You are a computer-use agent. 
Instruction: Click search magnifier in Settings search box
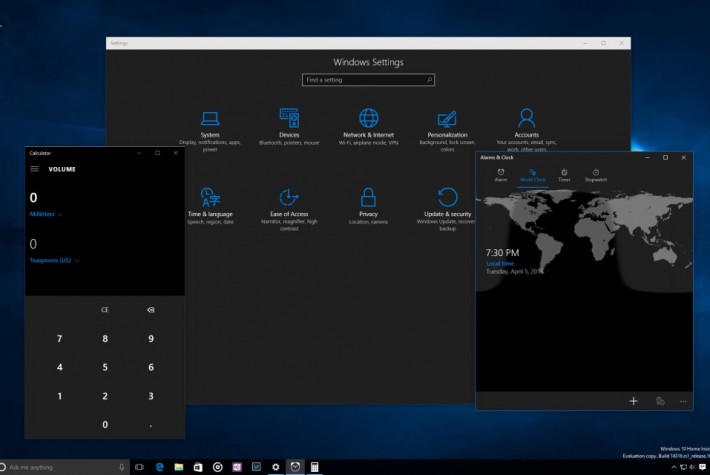pyautogui.click(x=429, y=80)
